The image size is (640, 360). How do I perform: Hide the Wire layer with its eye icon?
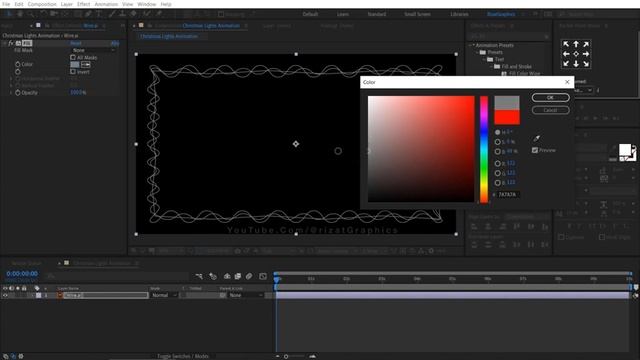coord(5,295)
